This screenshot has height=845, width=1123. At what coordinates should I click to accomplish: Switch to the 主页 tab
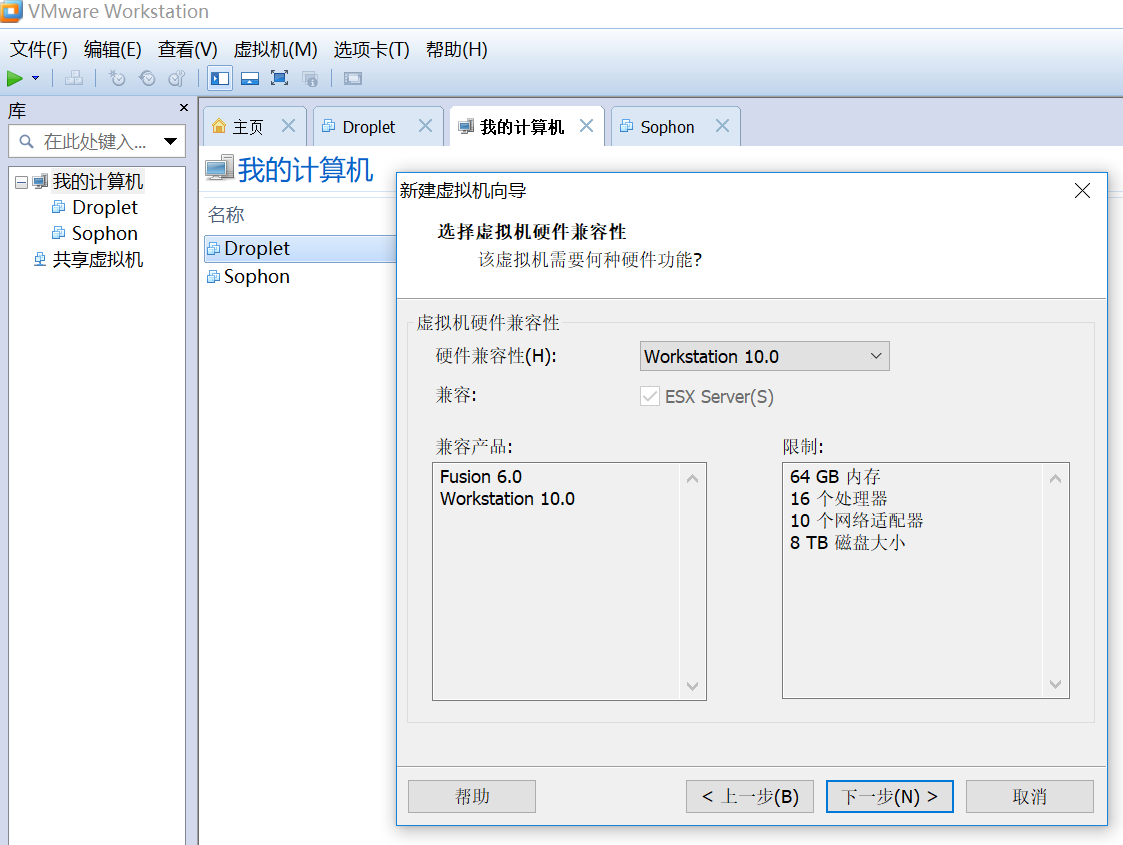pyautogui.click(x=247, y=127)
